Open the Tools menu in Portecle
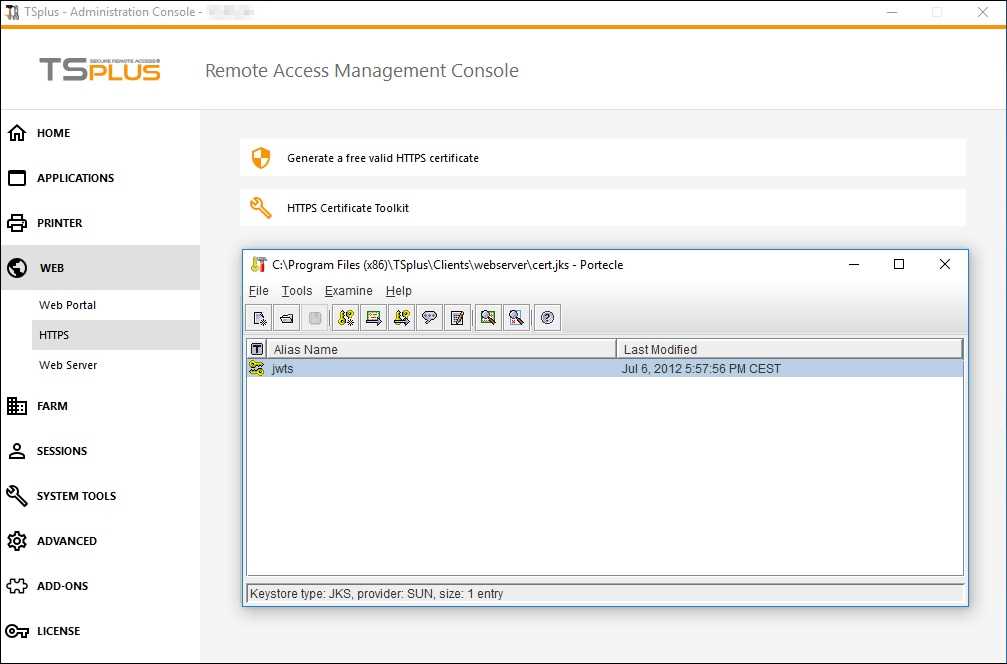 [x=296, y=290]
